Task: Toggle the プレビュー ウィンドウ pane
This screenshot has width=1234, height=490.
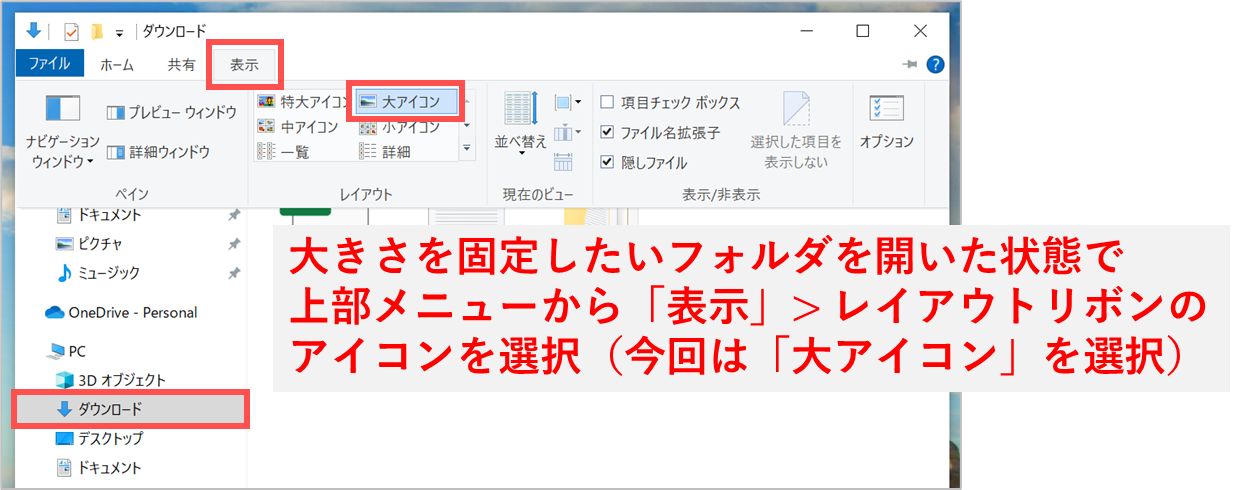Action: (x=171, y=111)
